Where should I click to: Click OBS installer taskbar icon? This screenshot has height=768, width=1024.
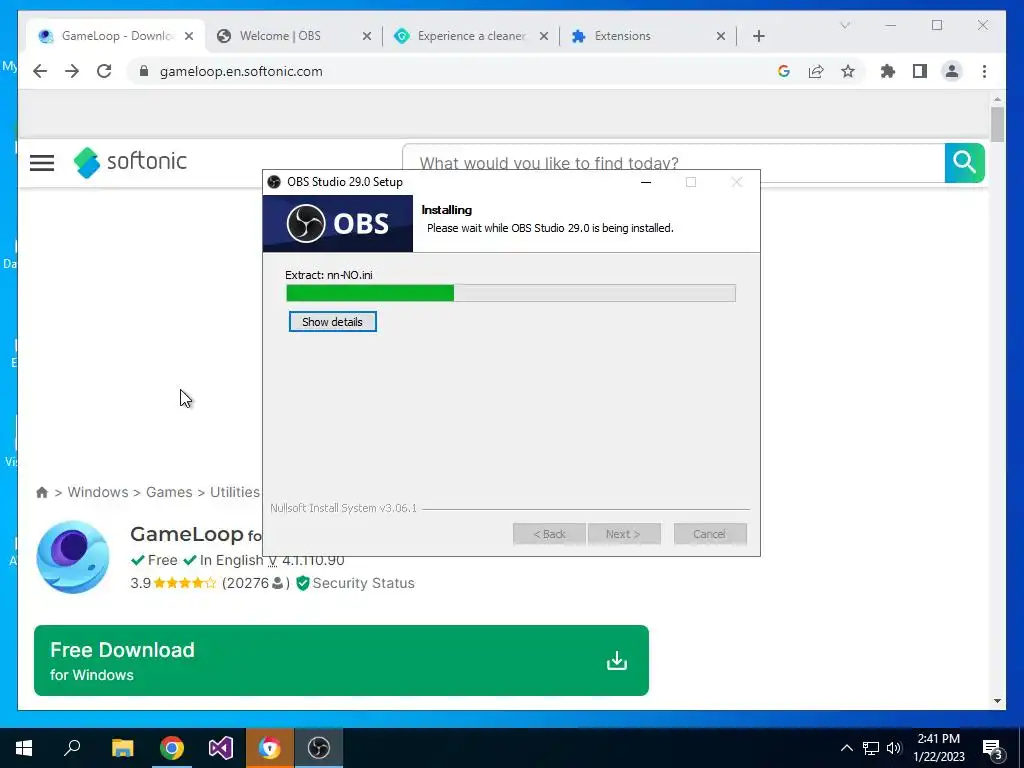(x=319, y=748)
